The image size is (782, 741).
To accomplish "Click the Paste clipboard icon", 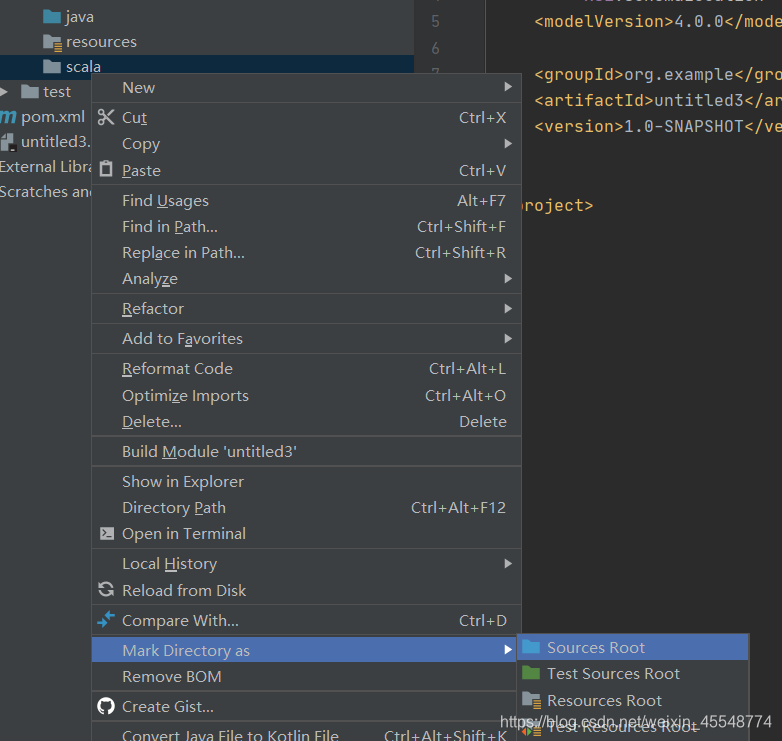I will point(106,169).
